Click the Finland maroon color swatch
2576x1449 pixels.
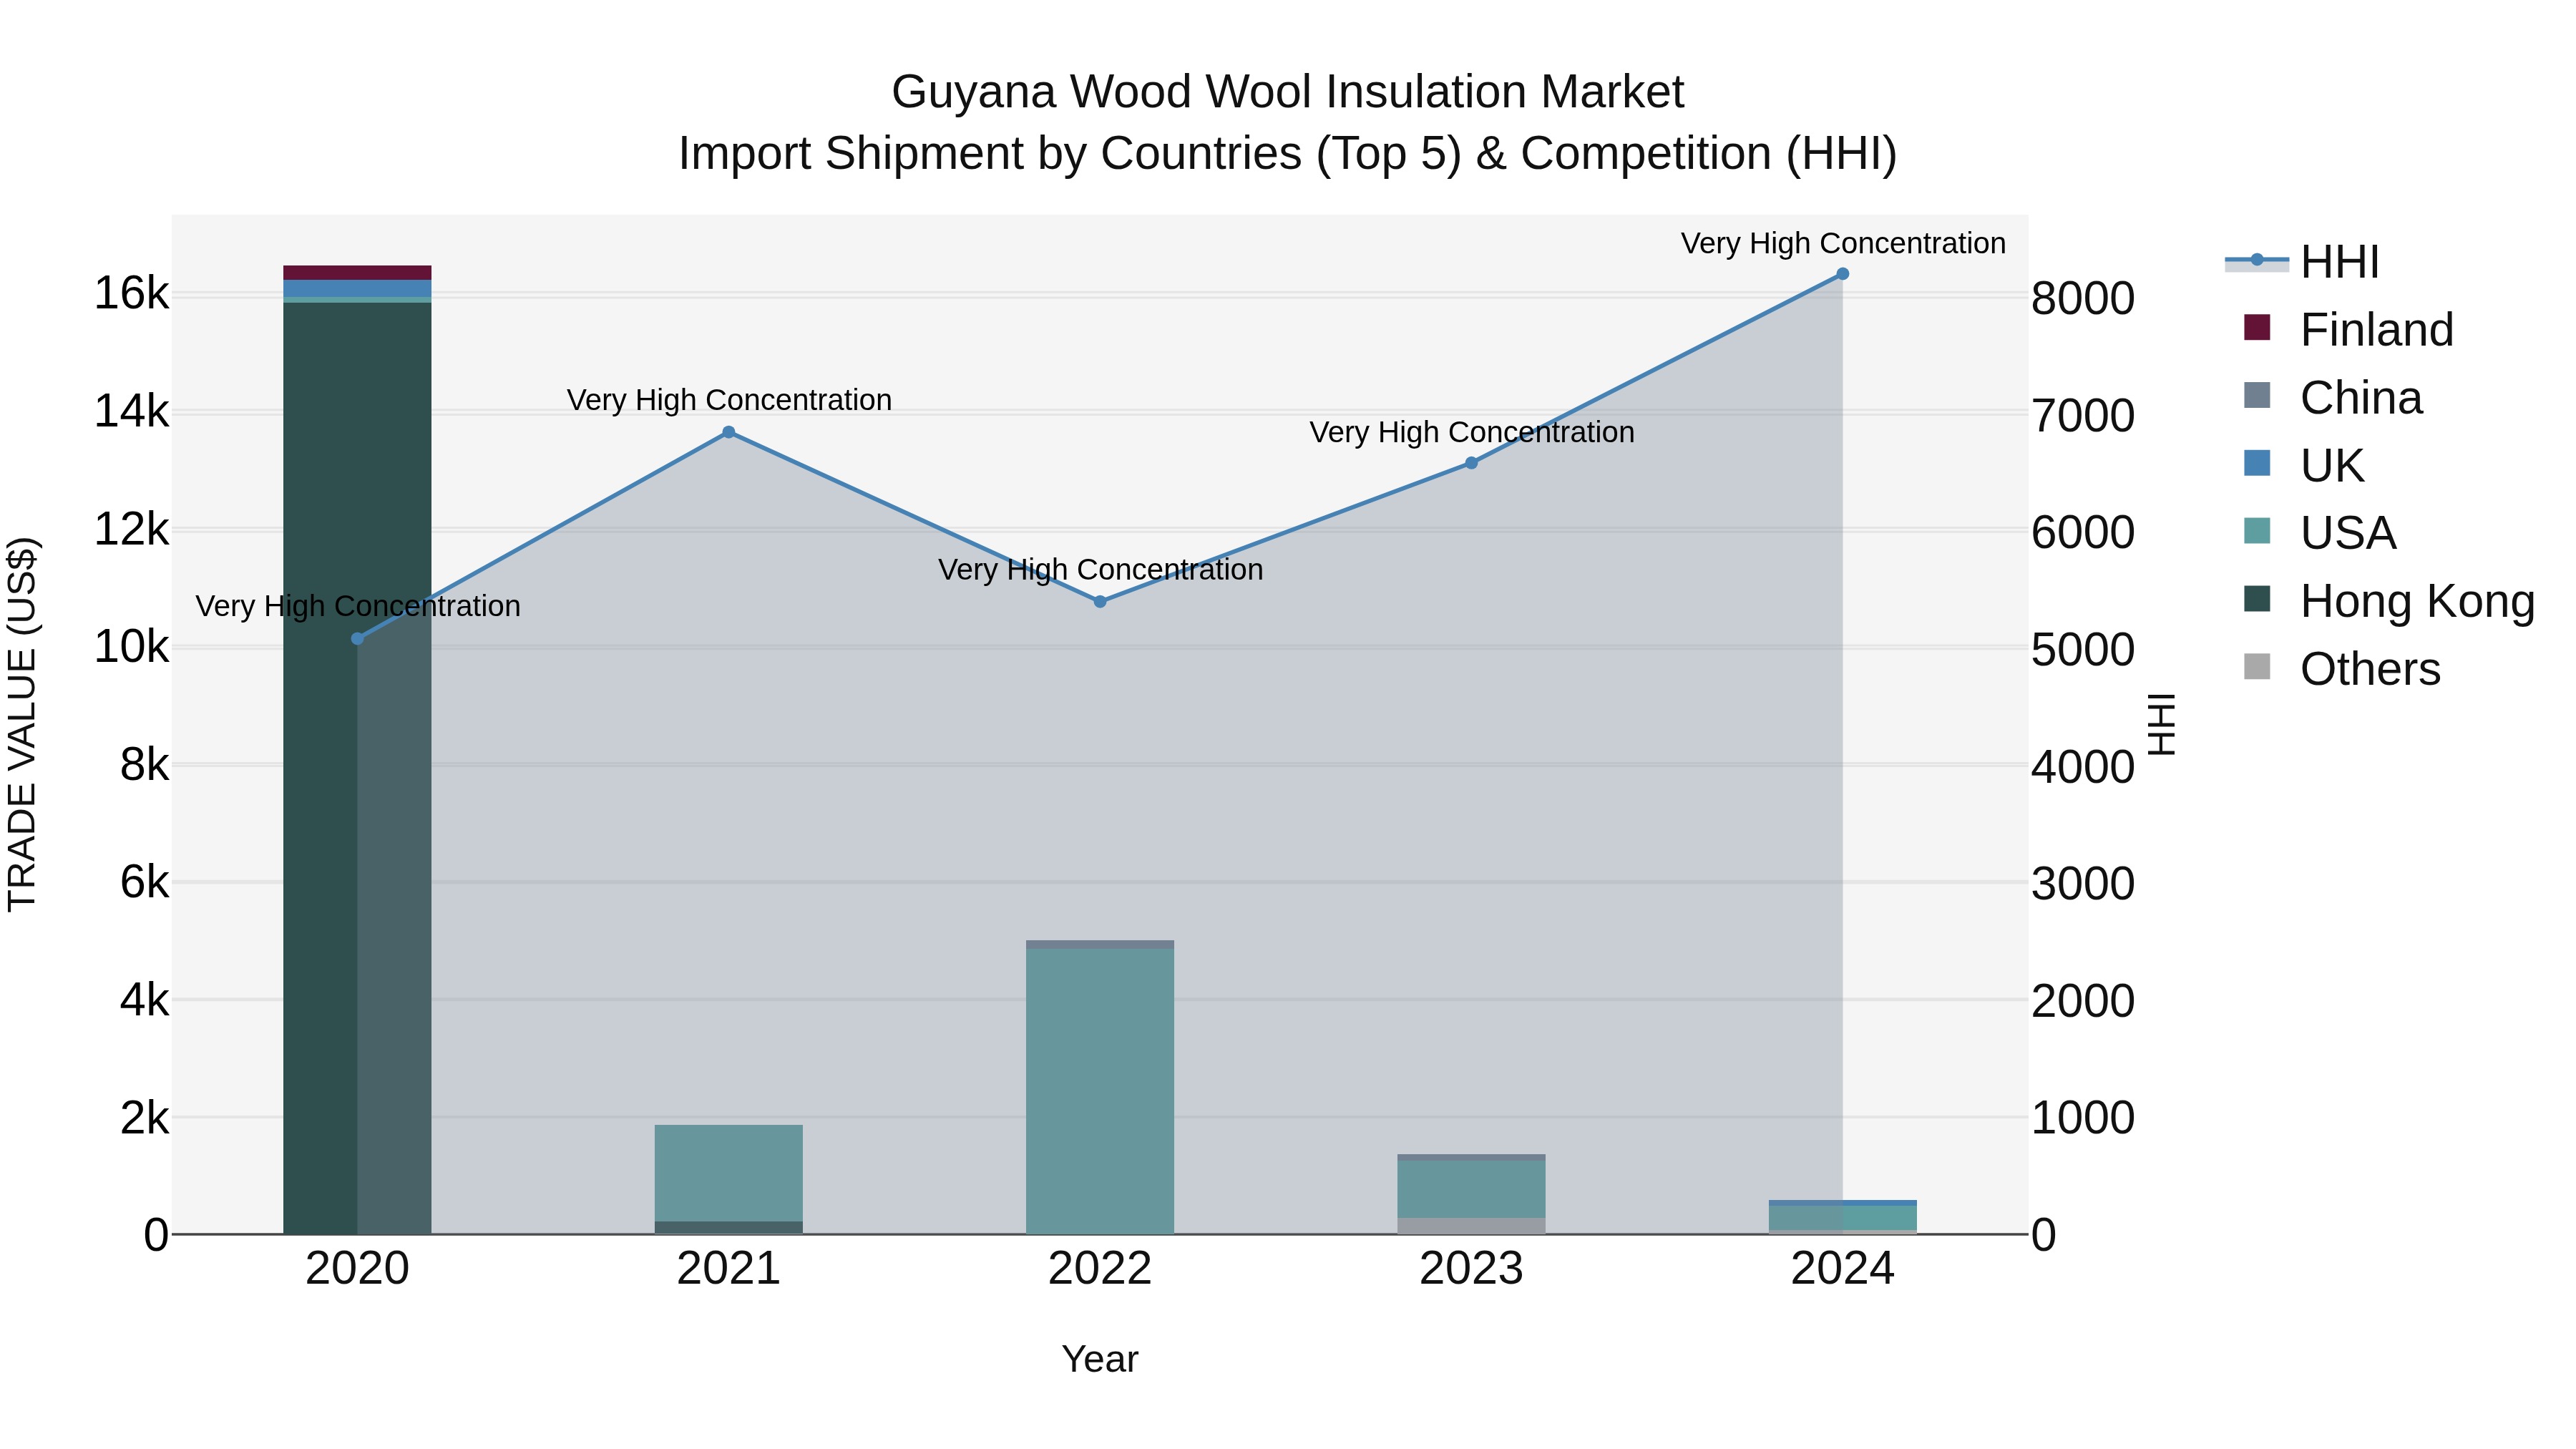[2257, 327]
